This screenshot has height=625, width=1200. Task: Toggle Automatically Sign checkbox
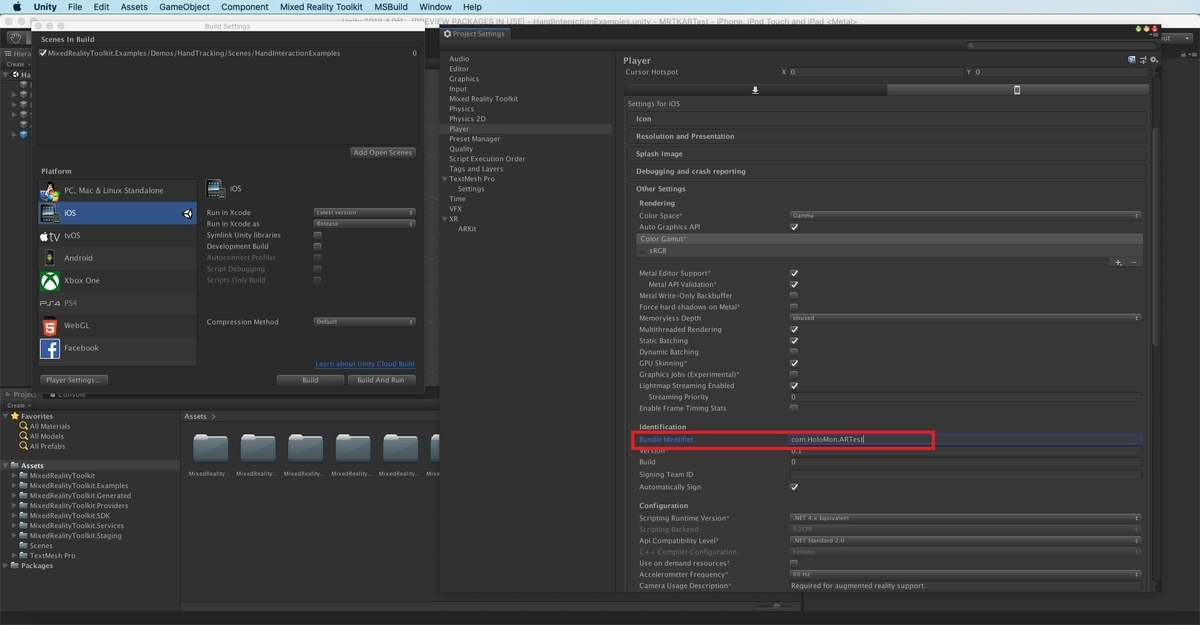[794, 487]
